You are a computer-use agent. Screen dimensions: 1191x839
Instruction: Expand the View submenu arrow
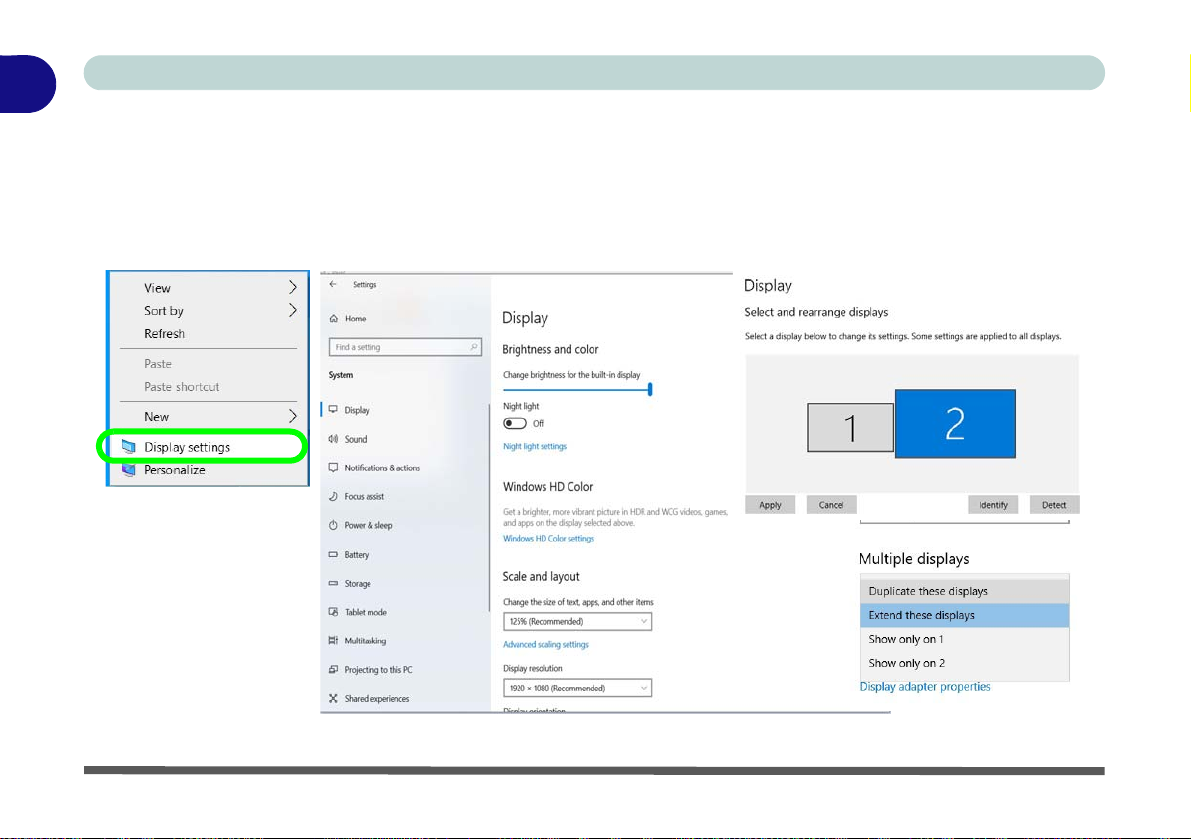(x=292, y=287)
